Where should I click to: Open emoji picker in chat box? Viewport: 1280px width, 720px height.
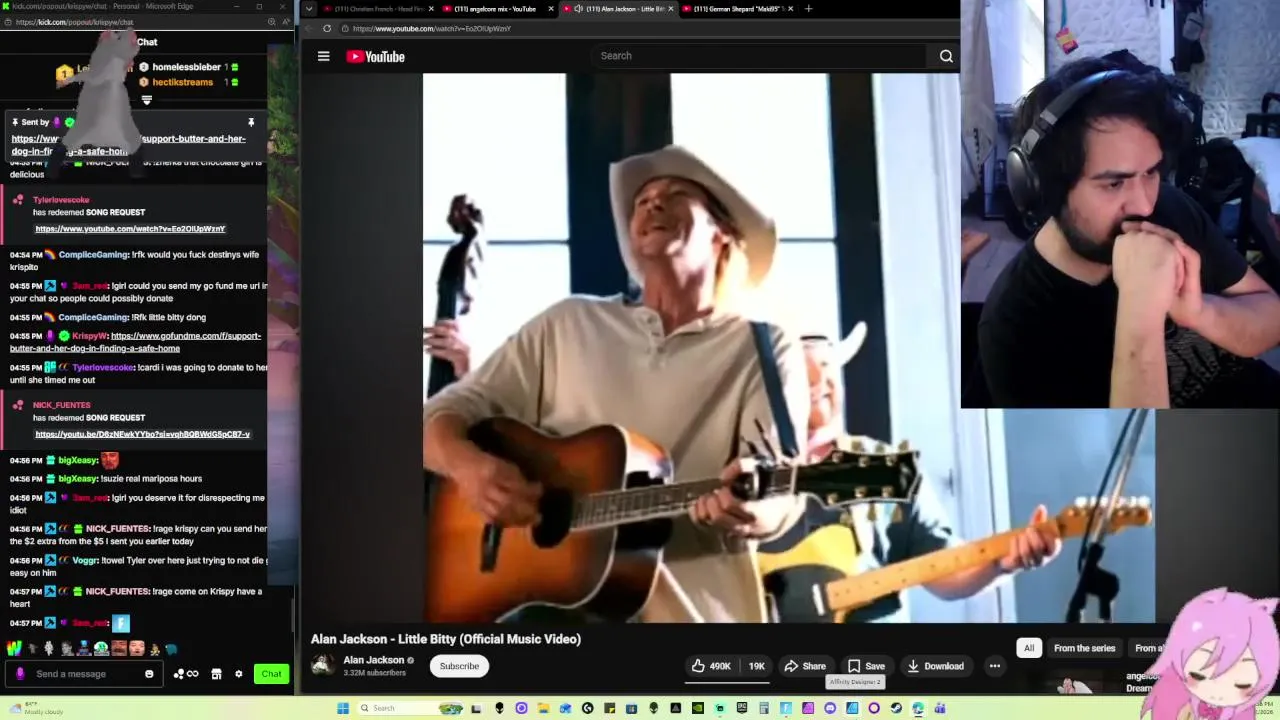149,674
